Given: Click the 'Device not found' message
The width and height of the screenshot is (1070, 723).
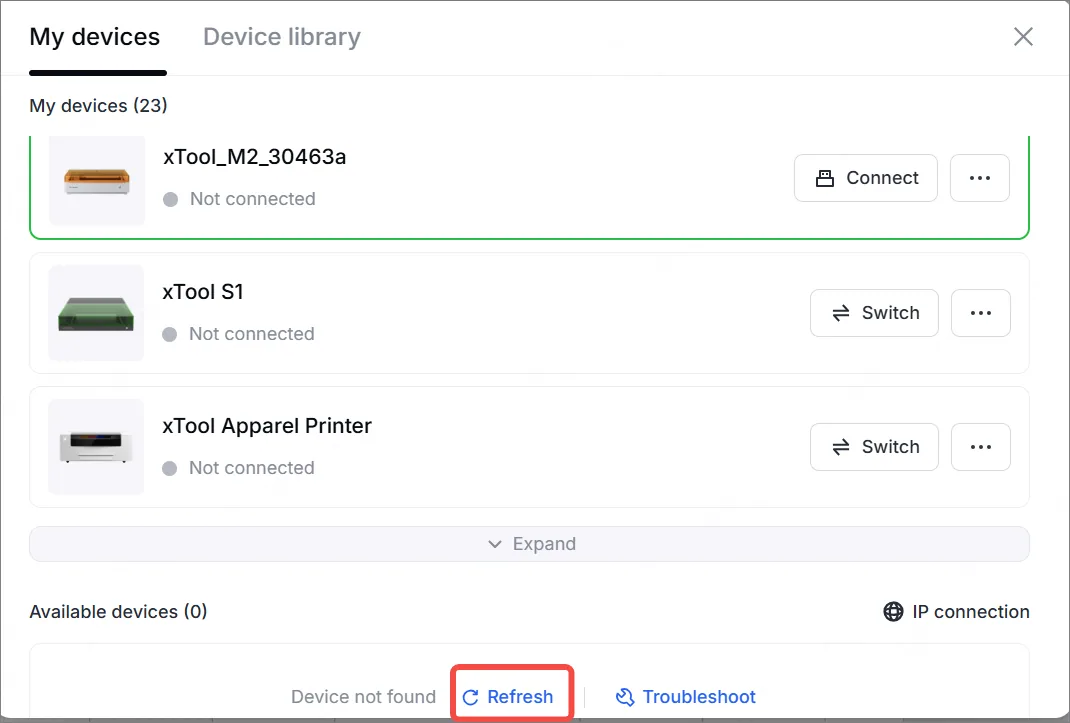Looking at the screenshot, I should pos(363,696).
